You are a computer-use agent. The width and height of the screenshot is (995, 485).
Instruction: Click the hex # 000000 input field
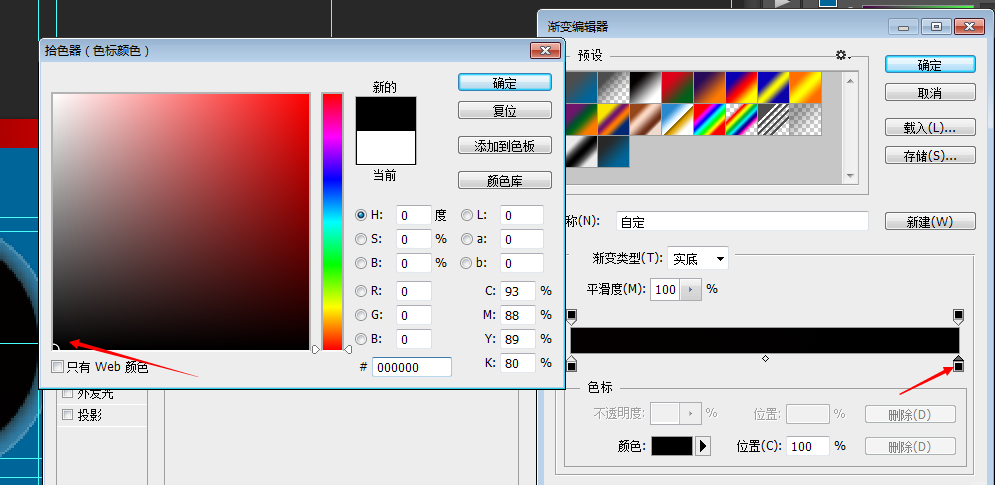[x=412, y=367]
